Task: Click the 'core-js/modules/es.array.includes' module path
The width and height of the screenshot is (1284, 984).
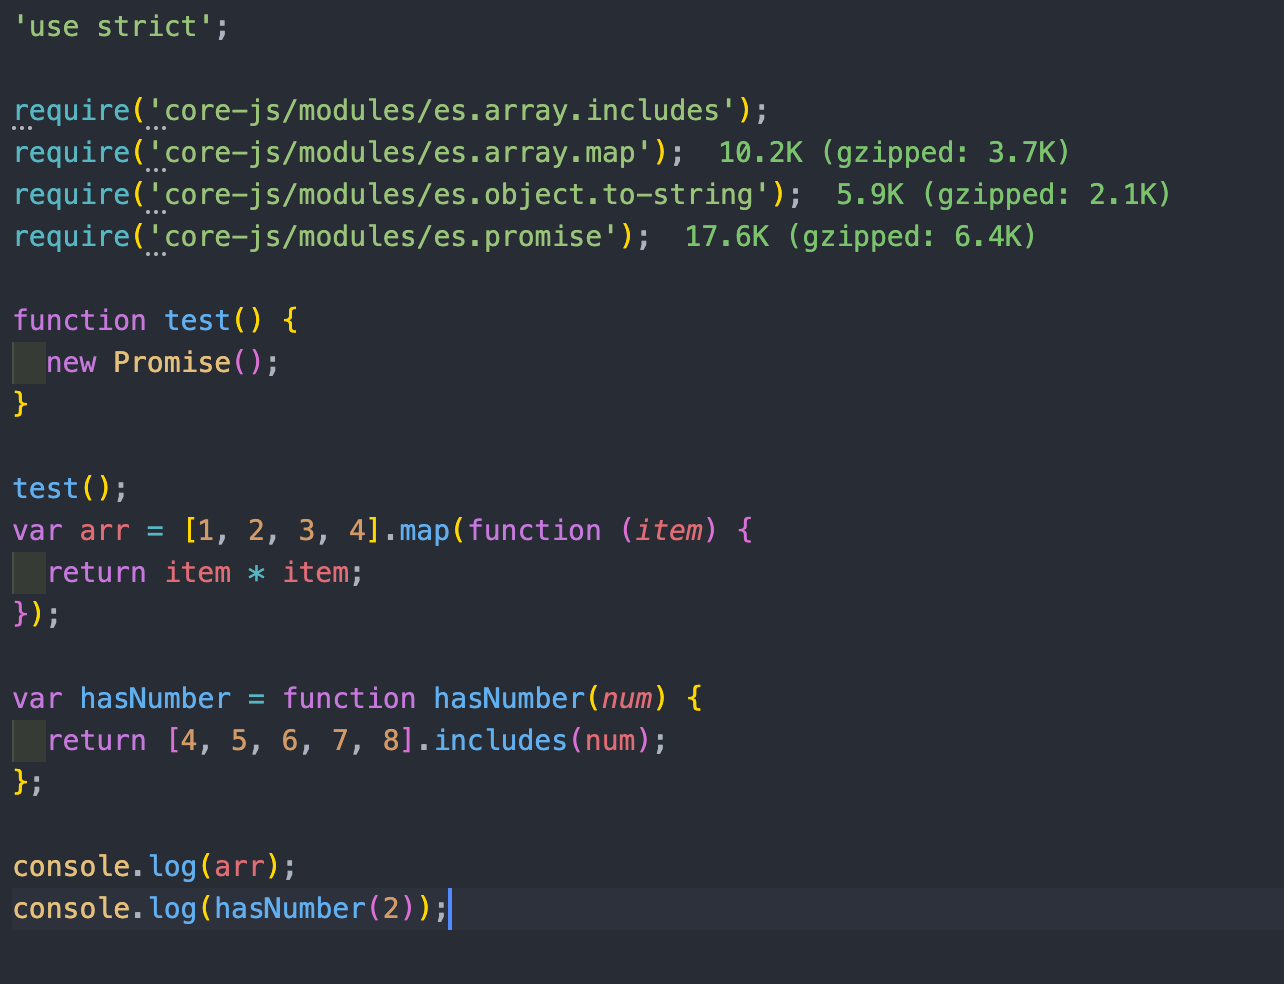Action: coord(442,110)
